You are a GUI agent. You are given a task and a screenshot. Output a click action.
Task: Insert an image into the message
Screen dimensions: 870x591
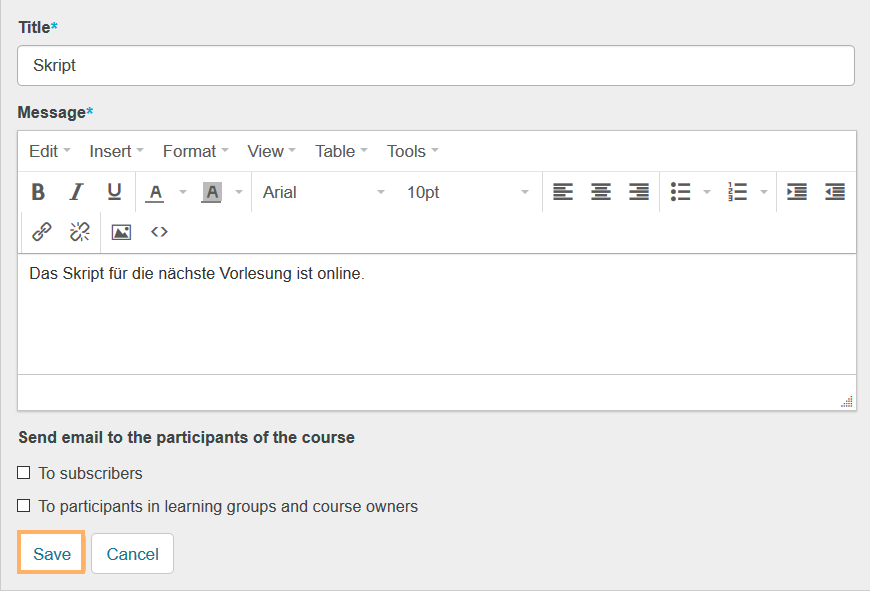(x=121, y=232)
